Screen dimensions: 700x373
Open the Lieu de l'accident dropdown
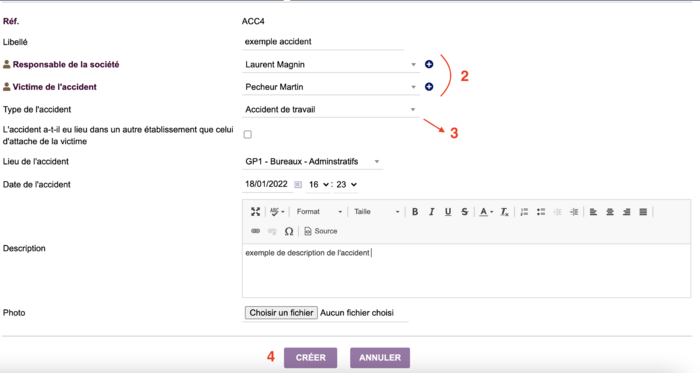[x=312, y=162]
